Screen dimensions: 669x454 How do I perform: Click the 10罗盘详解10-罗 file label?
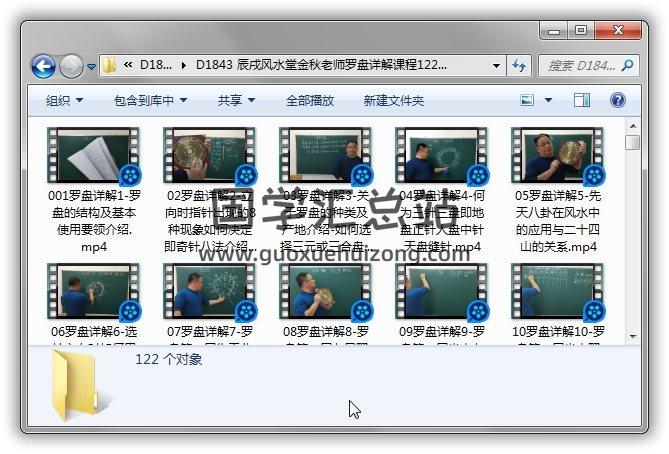(x=558, y=332)
